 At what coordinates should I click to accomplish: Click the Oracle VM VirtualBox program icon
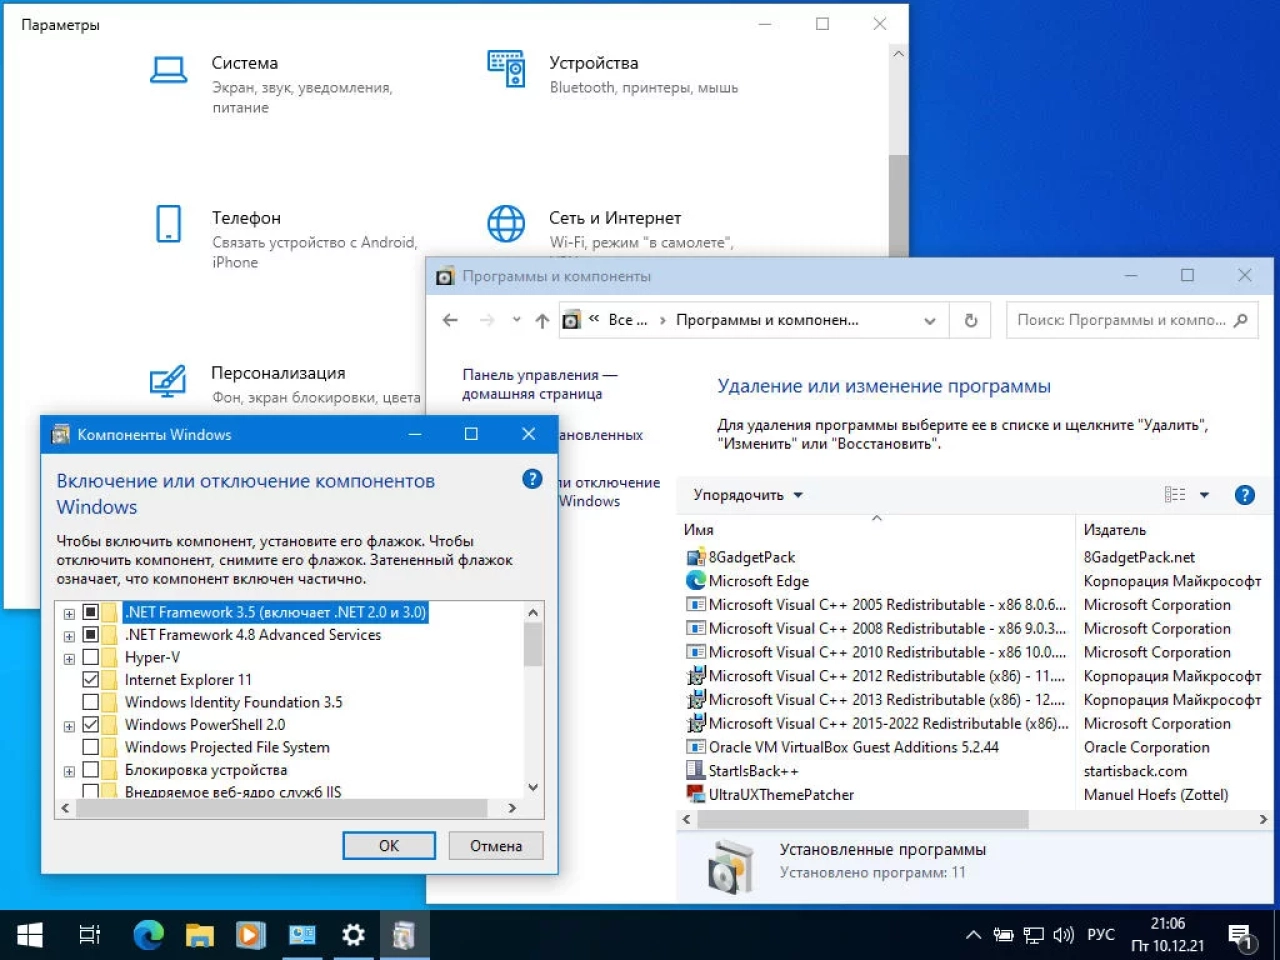pyautogui.click(x=696, y=747)
